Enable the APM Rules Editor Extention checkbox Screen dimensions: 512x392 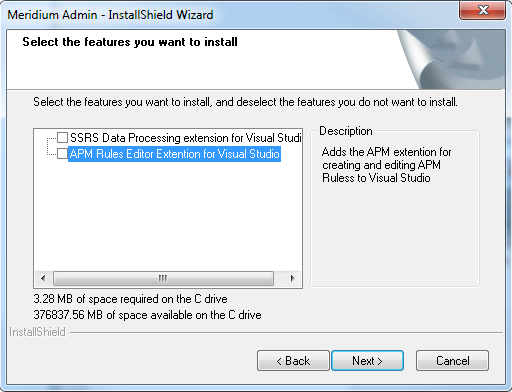click(62, 154)
